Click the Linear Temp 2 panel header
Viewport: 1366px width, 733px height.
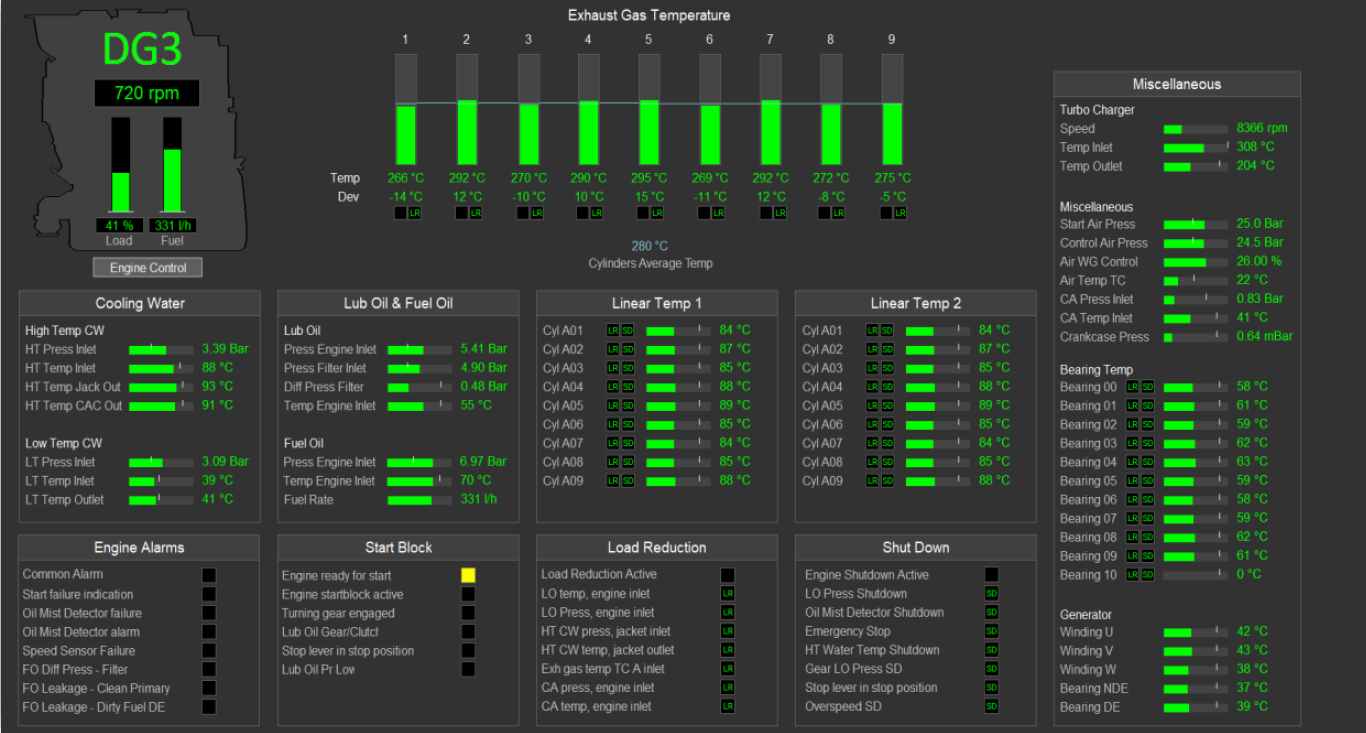pos(916,303)
